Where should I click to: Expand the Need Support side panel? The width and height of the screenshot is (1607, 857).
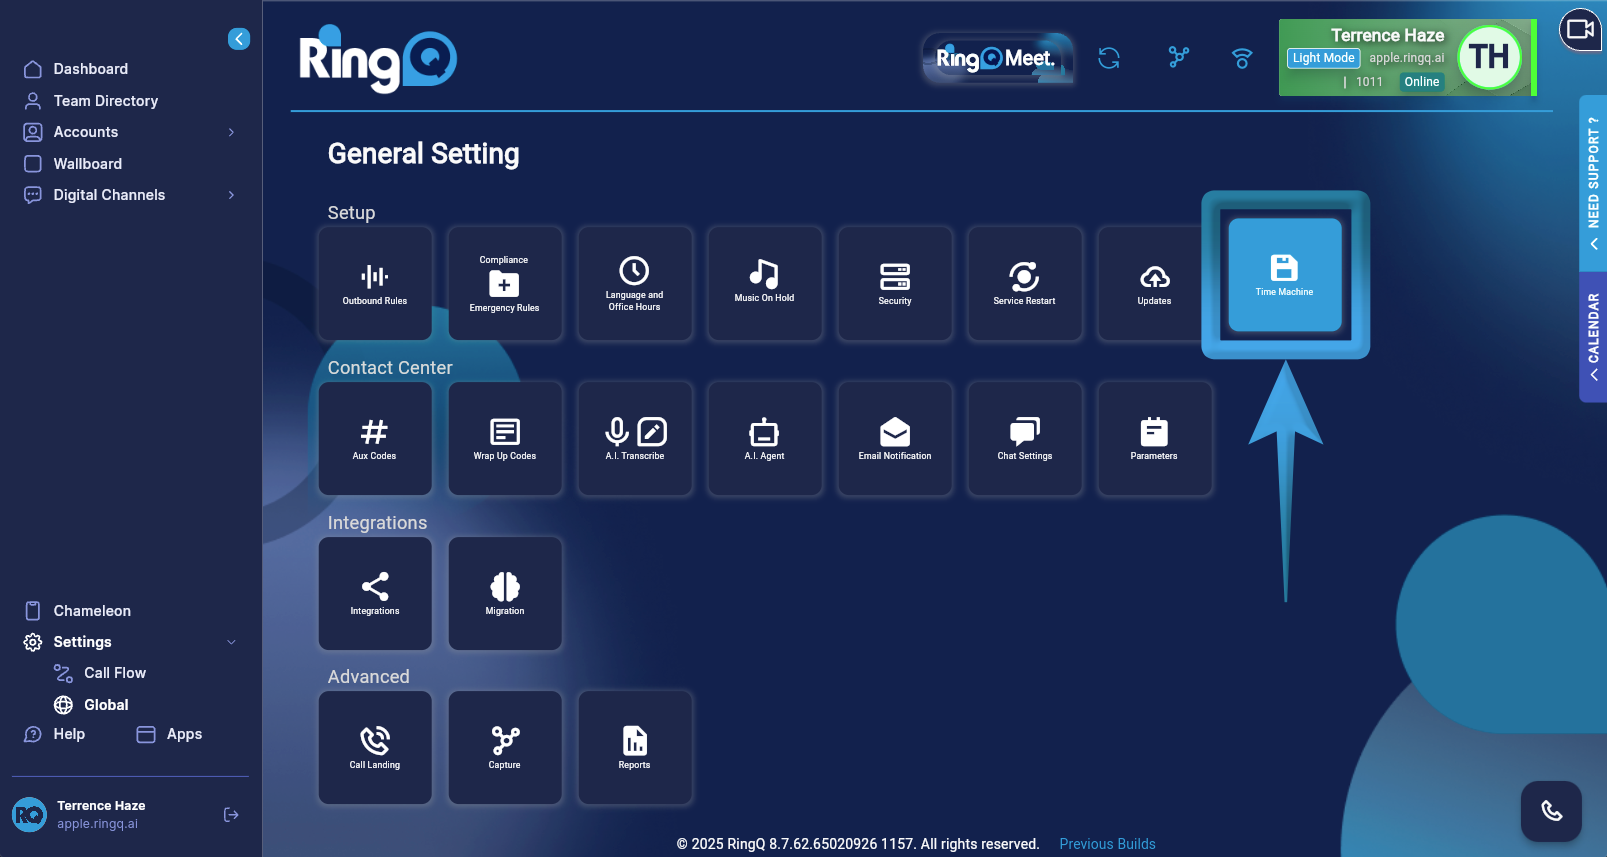click(x=1593, y=183)
